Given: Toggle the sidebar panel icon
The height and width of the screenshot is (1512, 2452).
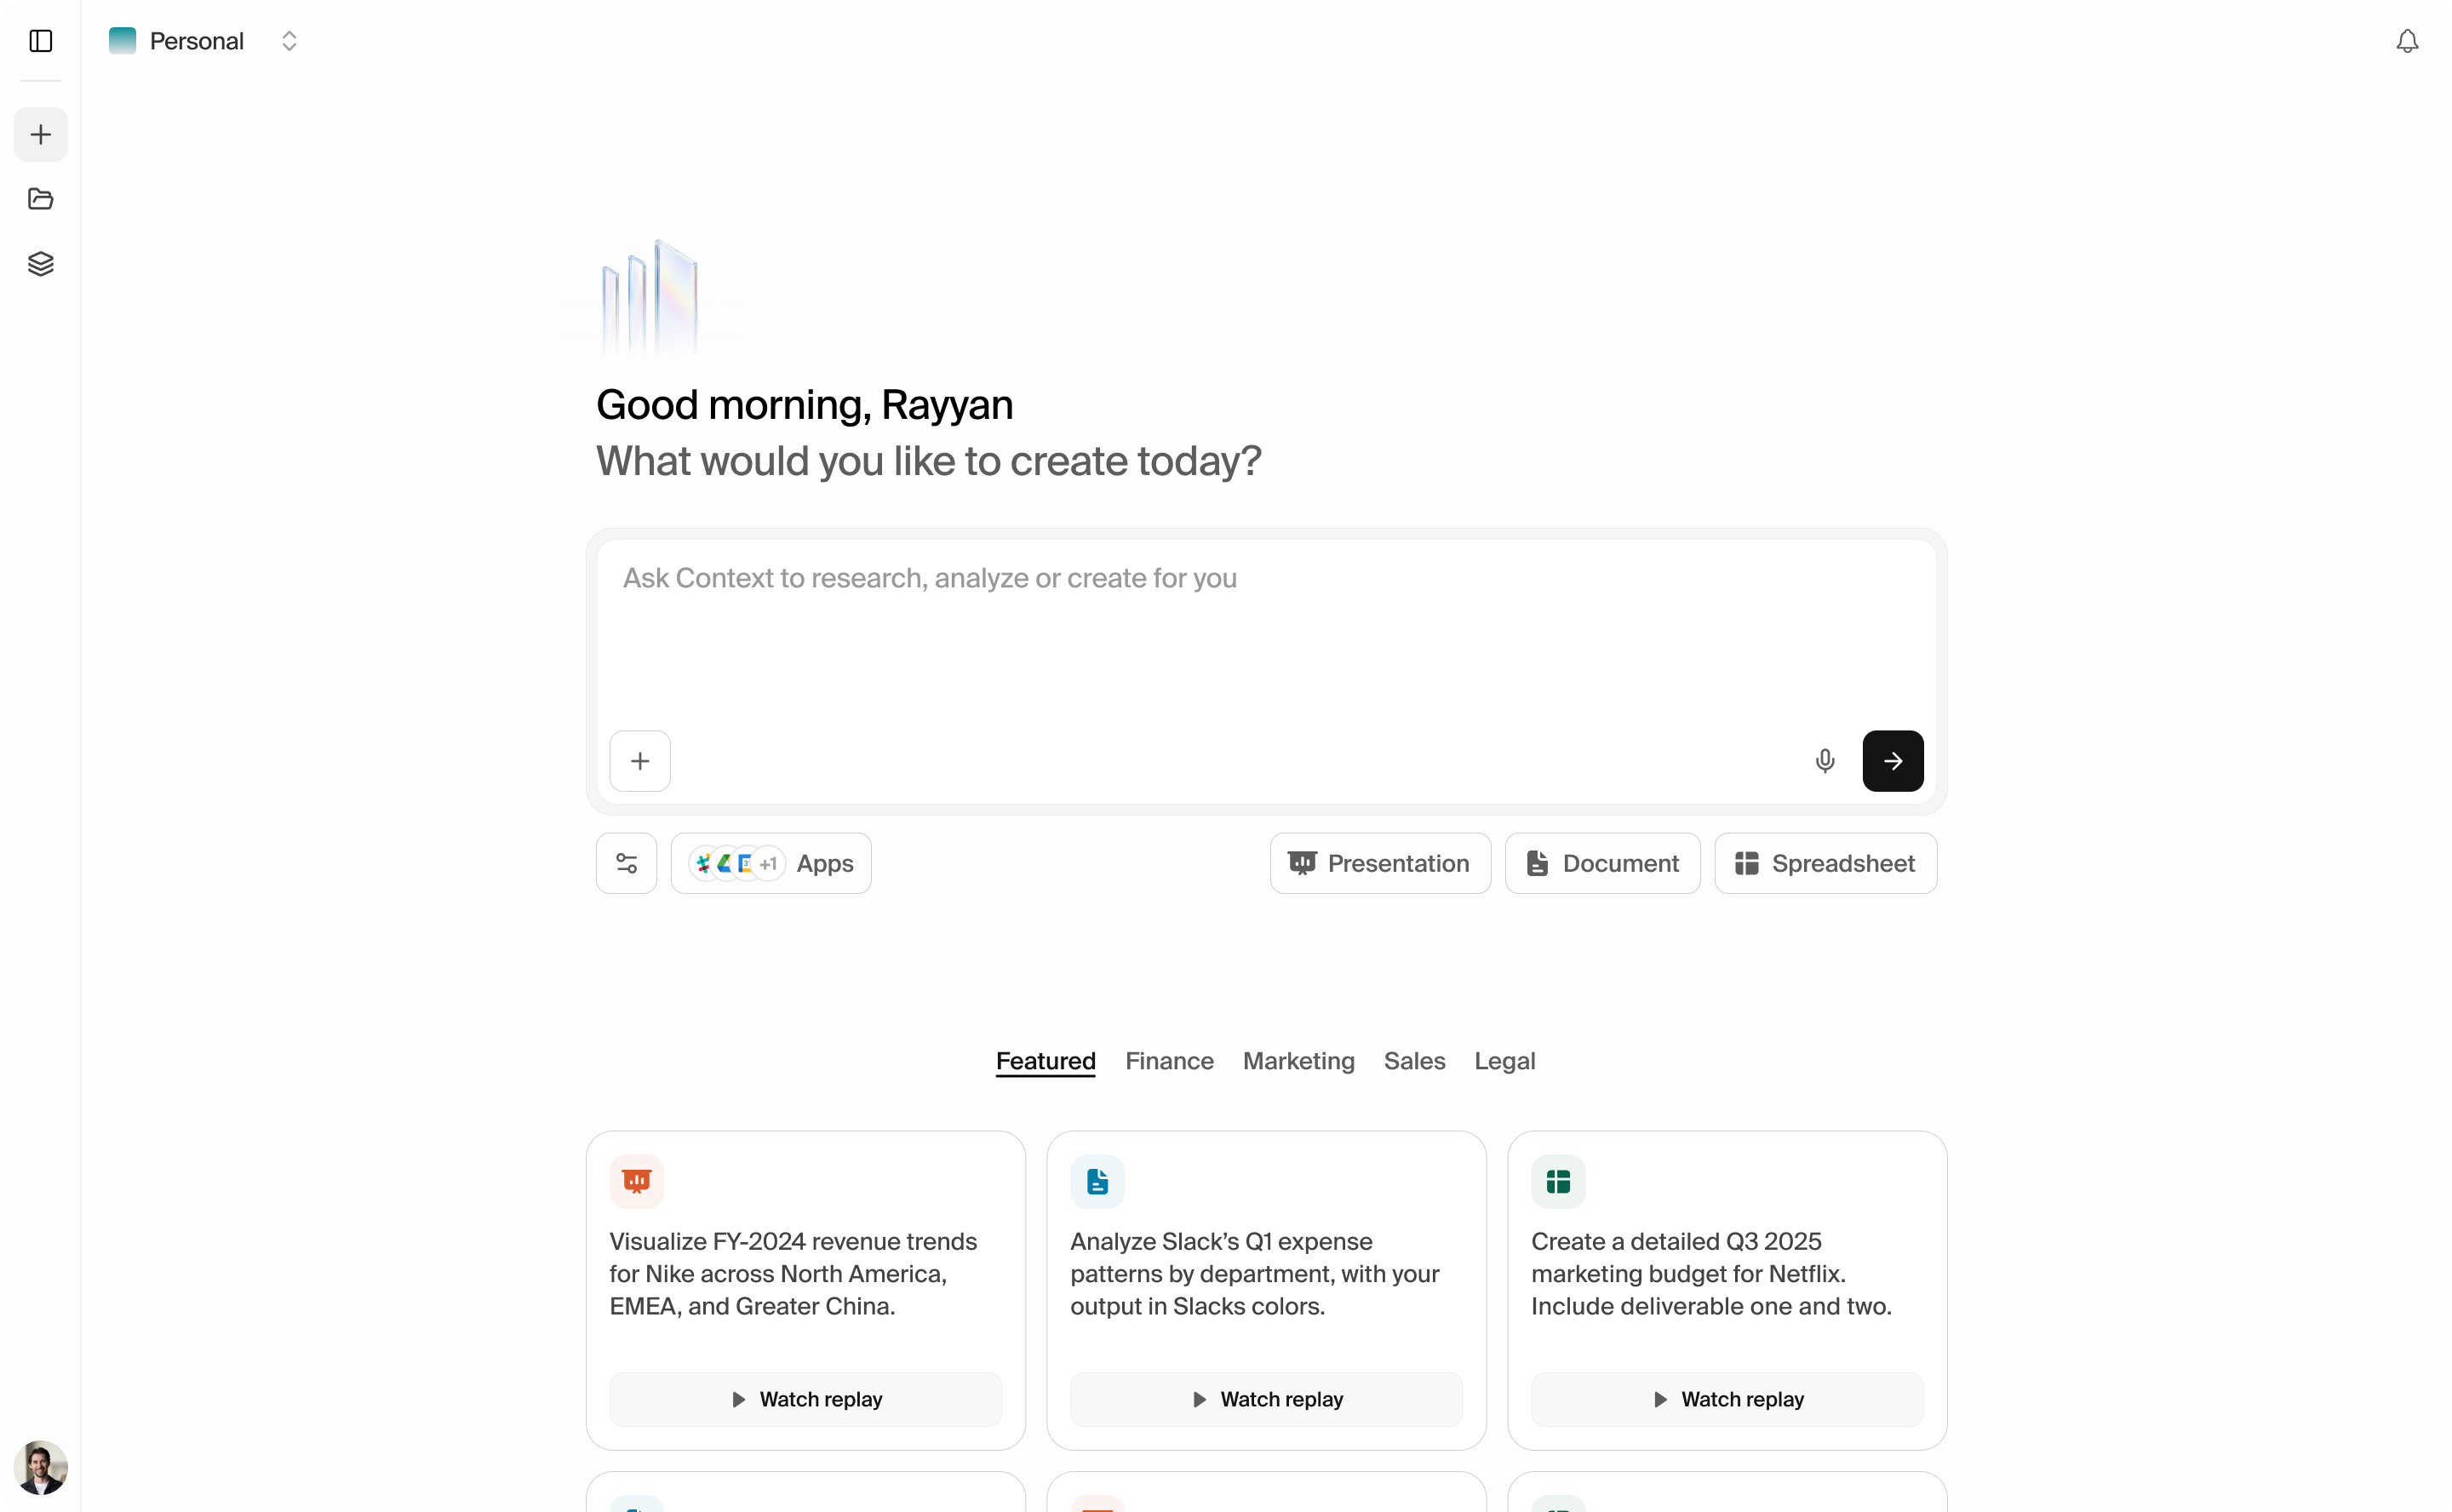Looking at the screenshot, I should coord(40,42).
